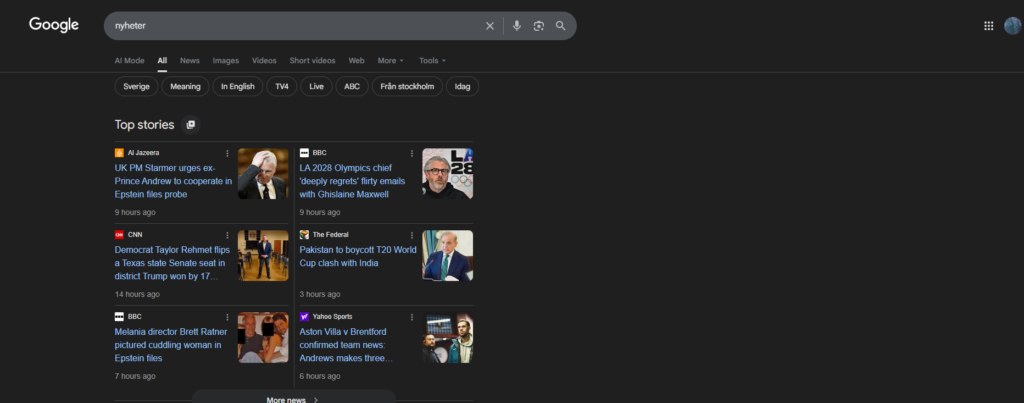Click the Yahoo Sports source icon

click(304, 316)
